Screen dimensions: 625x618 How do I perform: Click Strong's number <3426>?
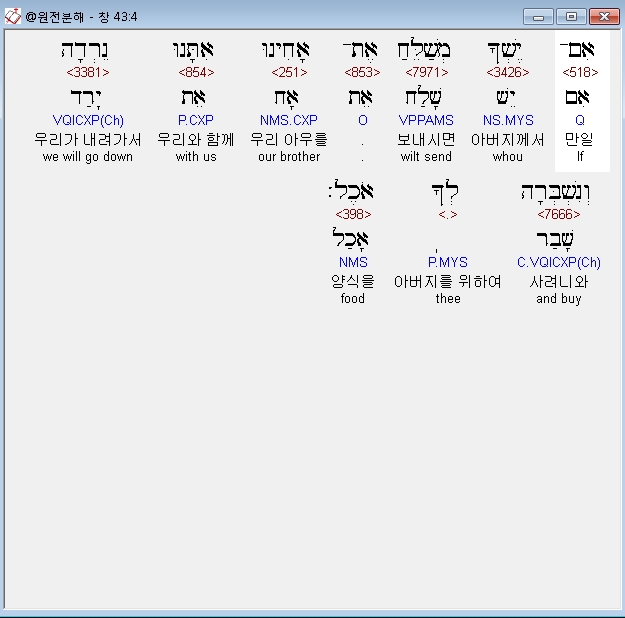(x=508, y=72)
